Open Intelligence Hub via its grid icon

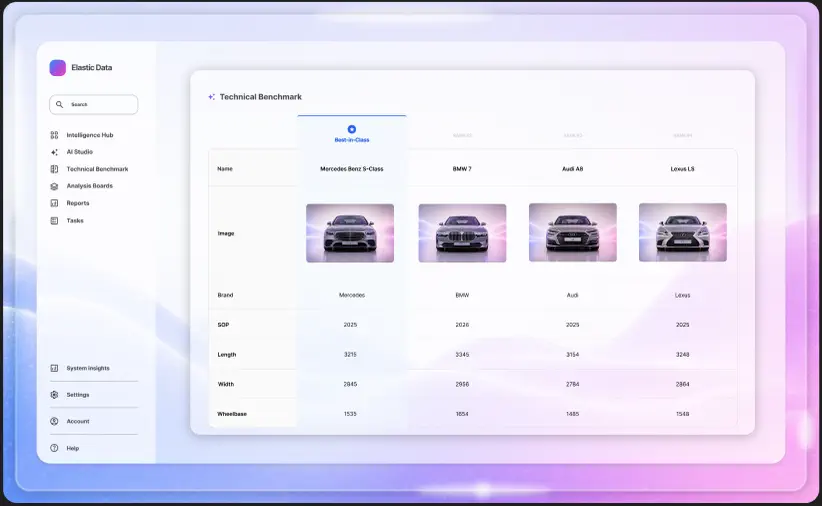click(x=54, y=135)
